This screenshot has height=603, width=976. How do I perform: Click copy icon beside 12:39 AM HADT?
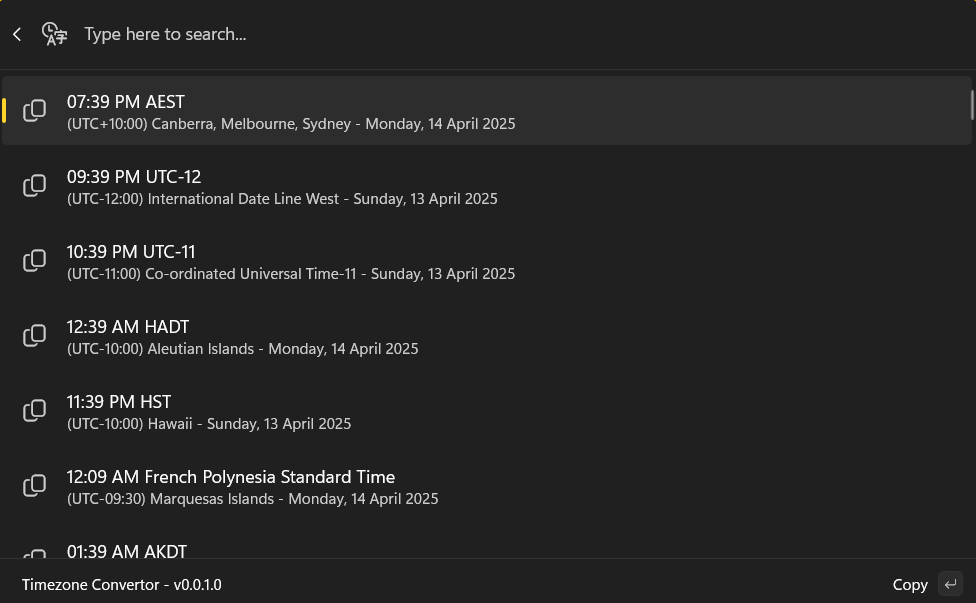[x=35, y=335]
